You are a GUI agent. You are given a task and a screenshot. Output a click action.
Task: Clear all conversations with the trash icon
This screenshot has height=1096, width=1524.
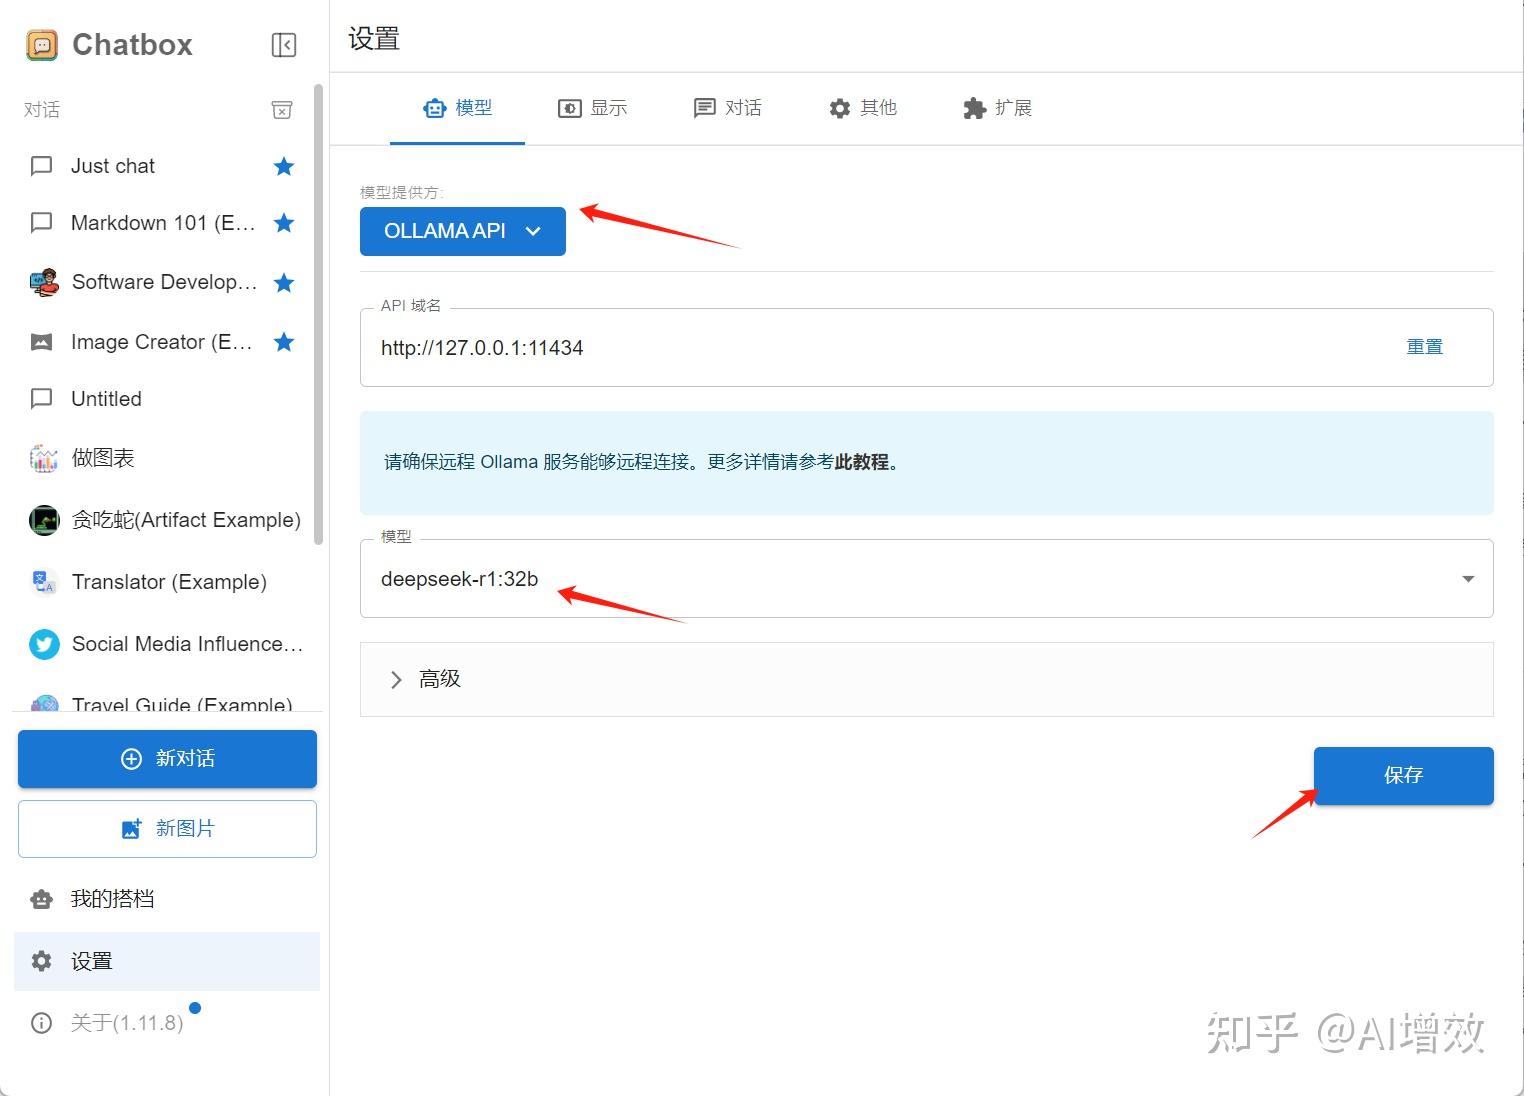[281, 110]
